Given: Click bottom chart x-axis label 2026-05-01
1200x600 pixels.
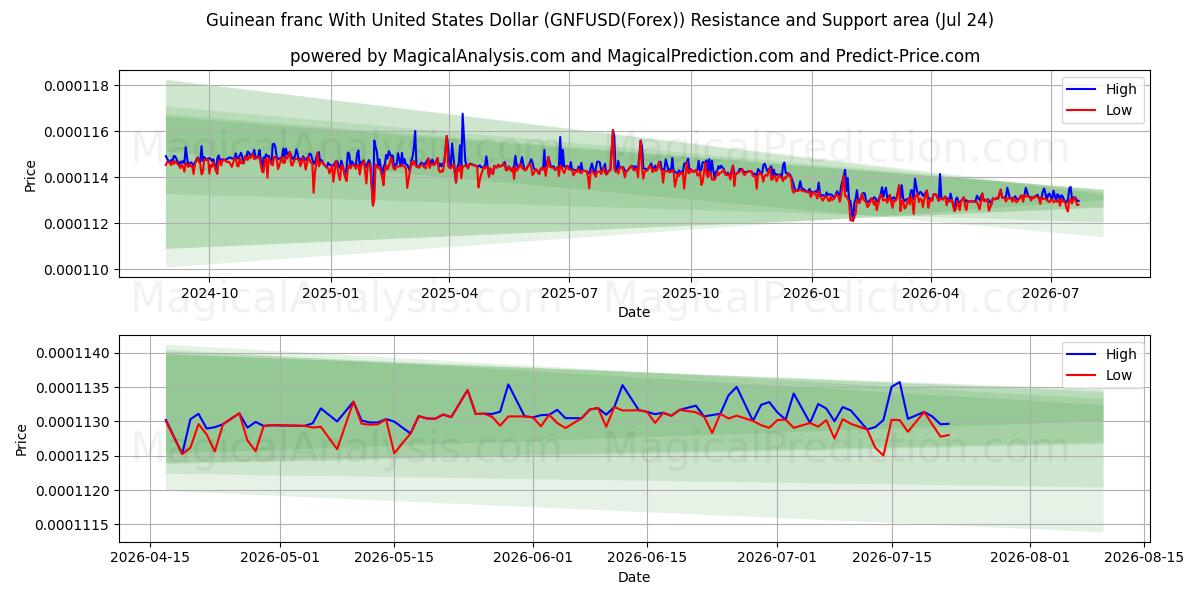Looking at the screenshot, I should [280, 558].
